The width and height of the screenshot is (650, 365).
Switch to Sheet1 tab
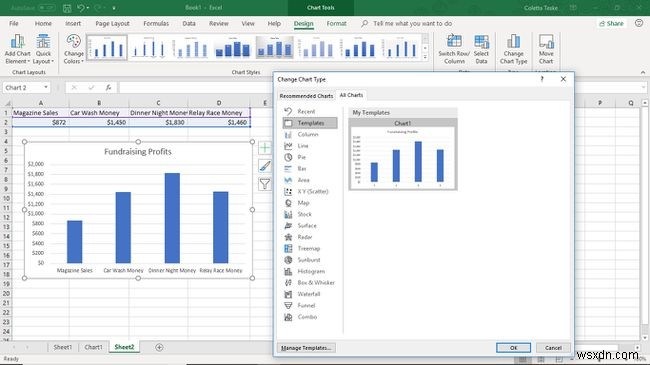pyautogui.click(x=63, y=347)
